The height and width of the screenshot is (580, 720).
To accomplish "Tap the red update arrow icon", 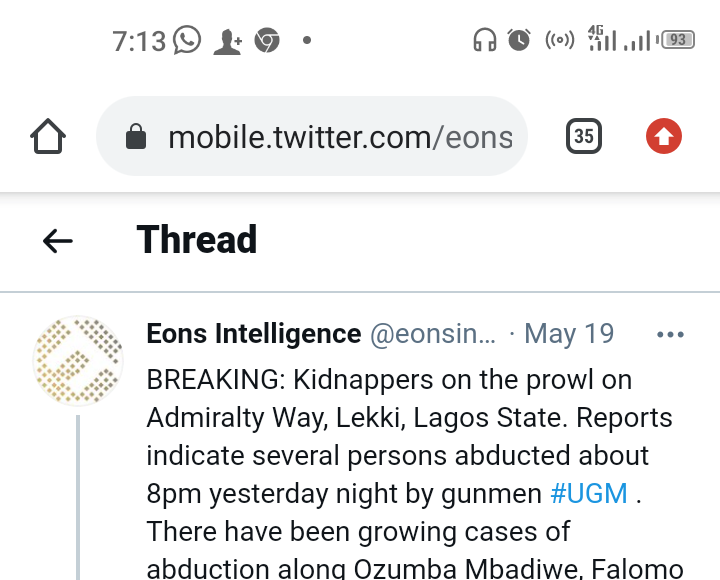I will 664,136.
